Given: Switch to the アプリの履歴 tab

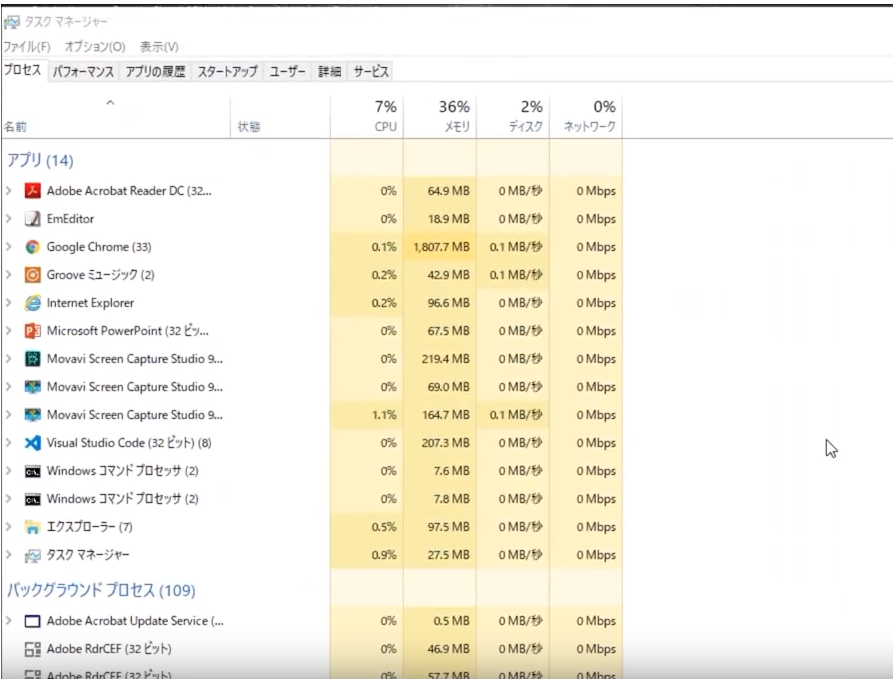Looking at the screenshot, I should click(155, 72).
